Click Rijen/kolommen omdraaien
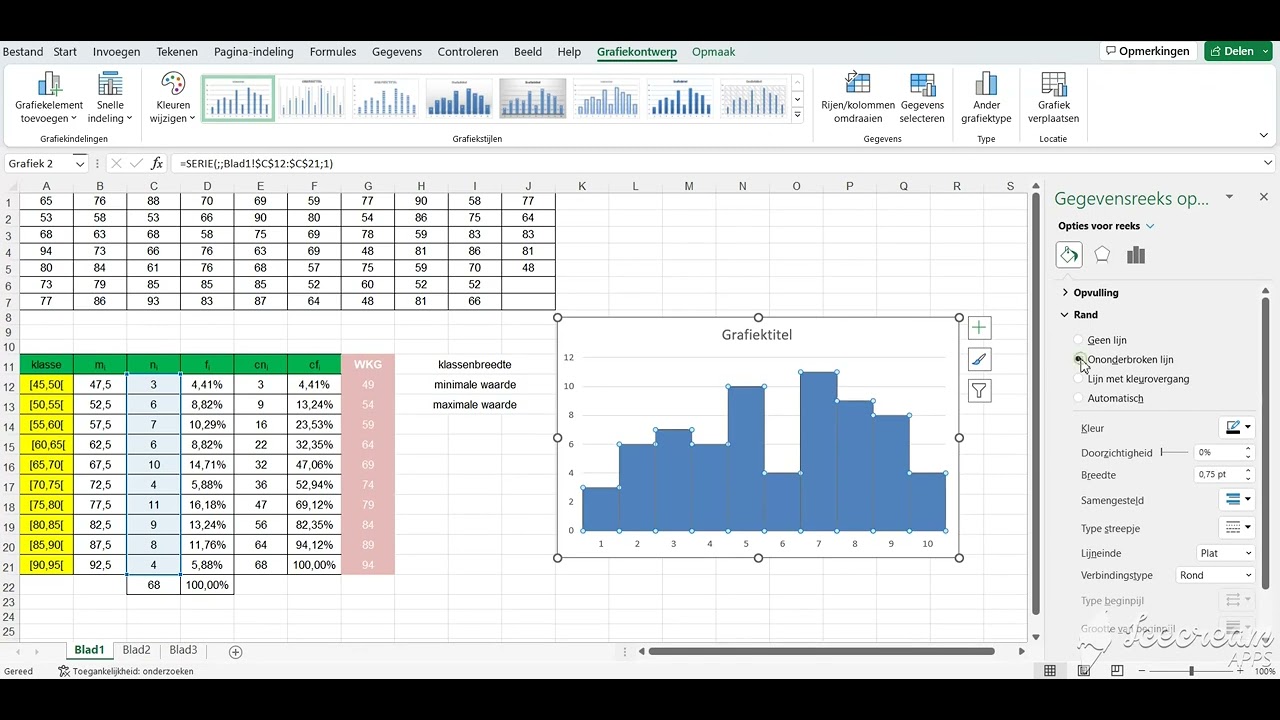This screenshot has width=1280, height=720. pos(858,98)
